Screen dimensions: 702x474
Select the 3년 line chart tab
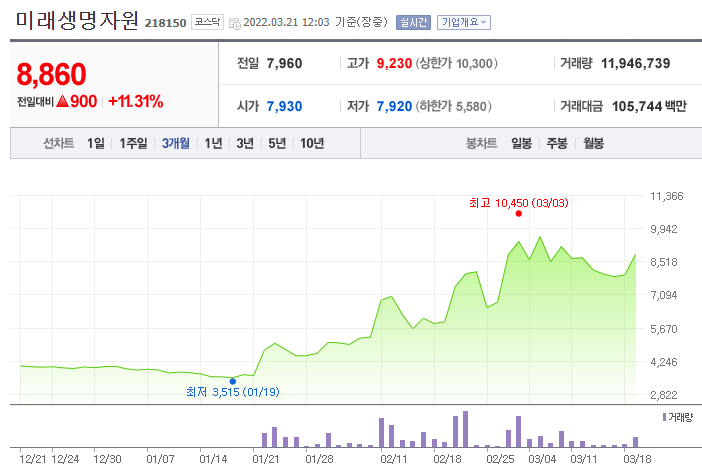click(245, 143)
